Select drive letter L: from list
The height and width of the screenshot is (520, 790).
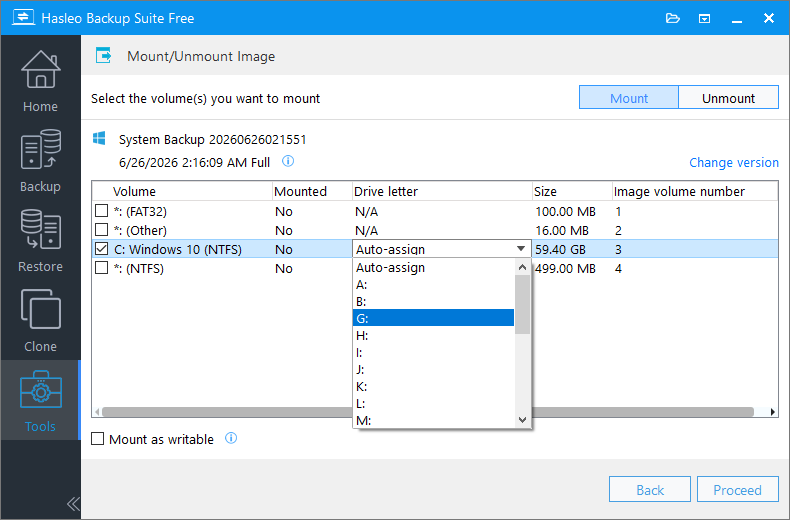tap(433, 404)
